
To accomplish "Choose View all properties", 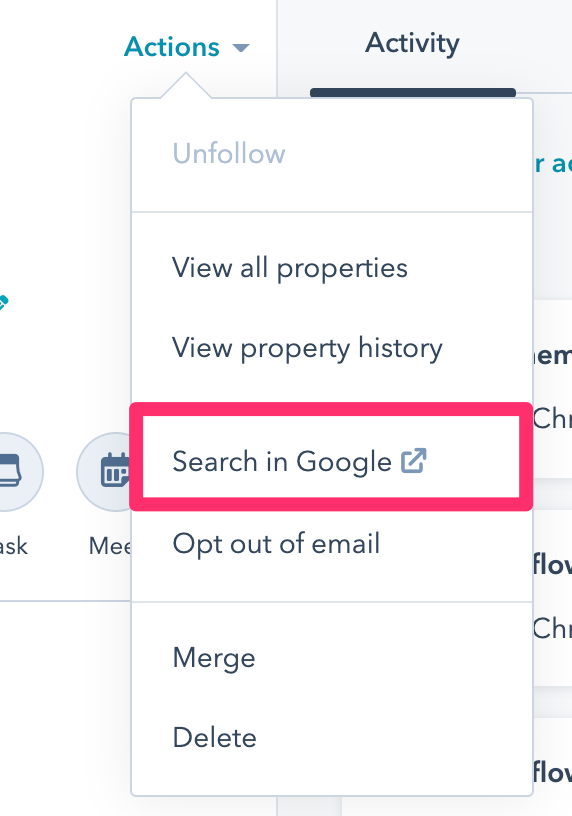I will coord(290,269).
